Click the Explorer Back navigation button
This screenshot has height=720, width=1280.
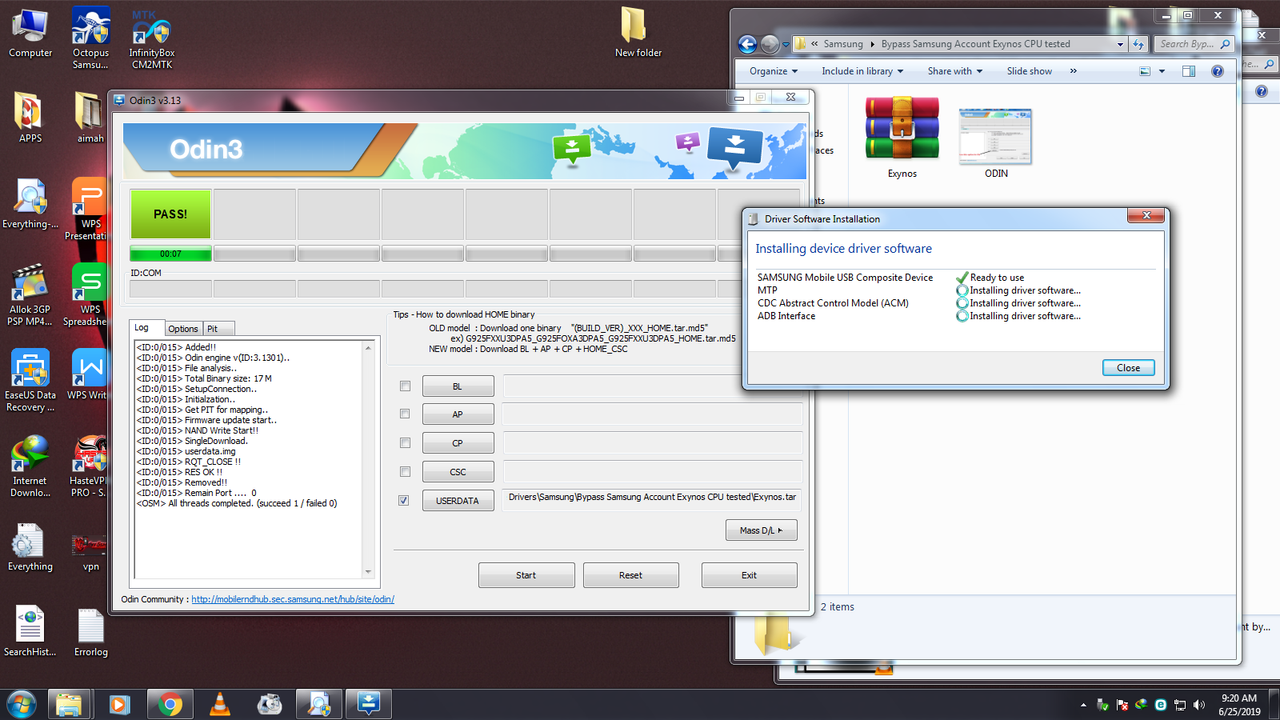747,44
